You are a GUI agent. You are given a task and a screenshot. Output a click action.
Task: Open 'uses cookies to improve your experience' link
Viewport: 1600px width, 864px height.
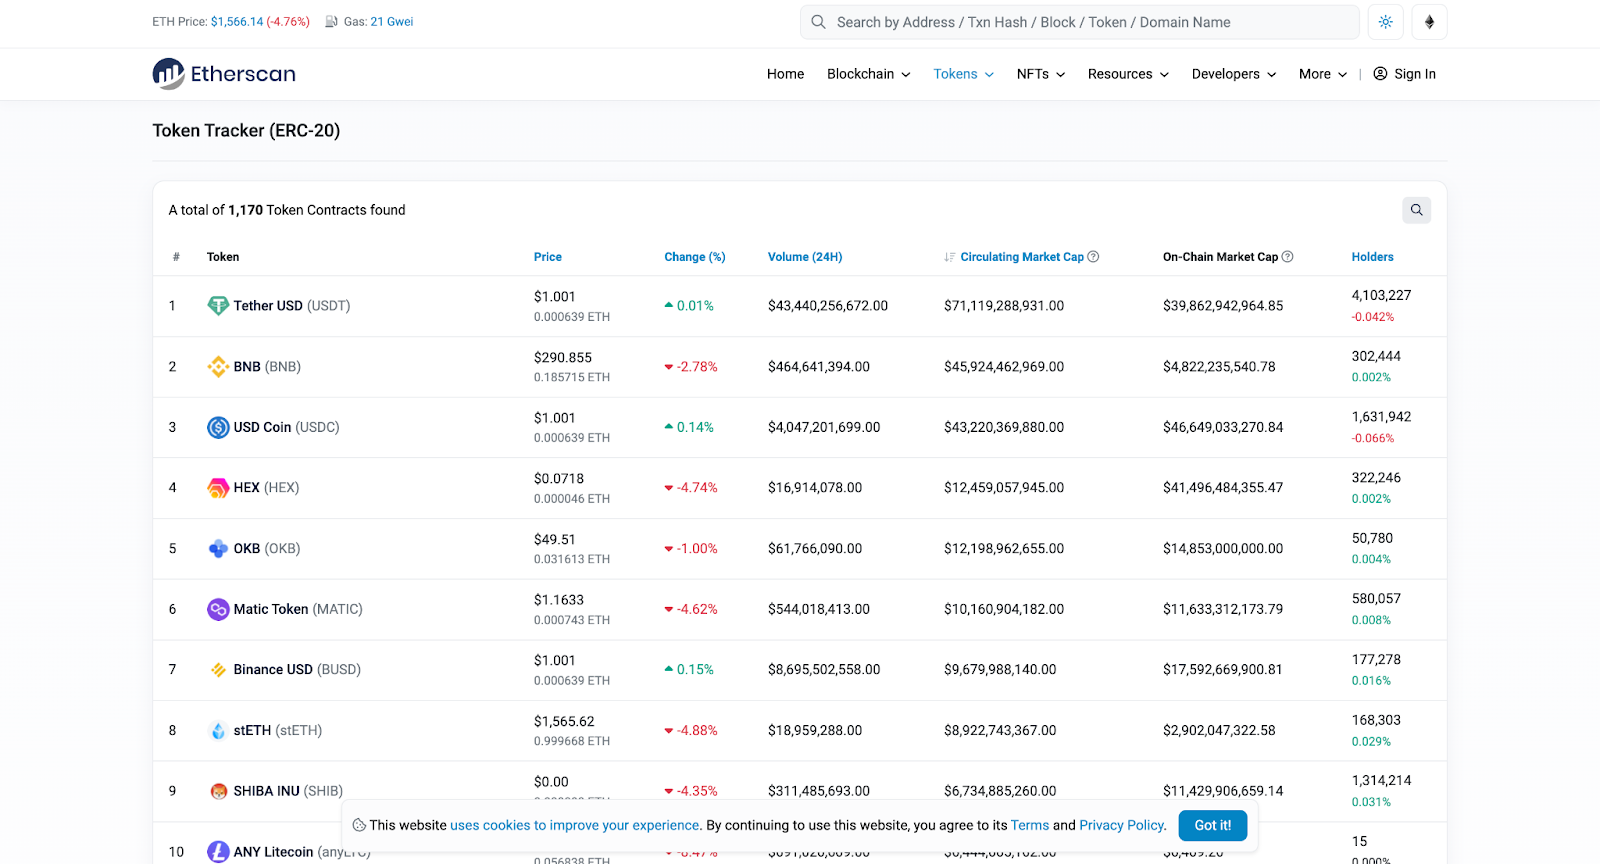(x=575, y=825)
